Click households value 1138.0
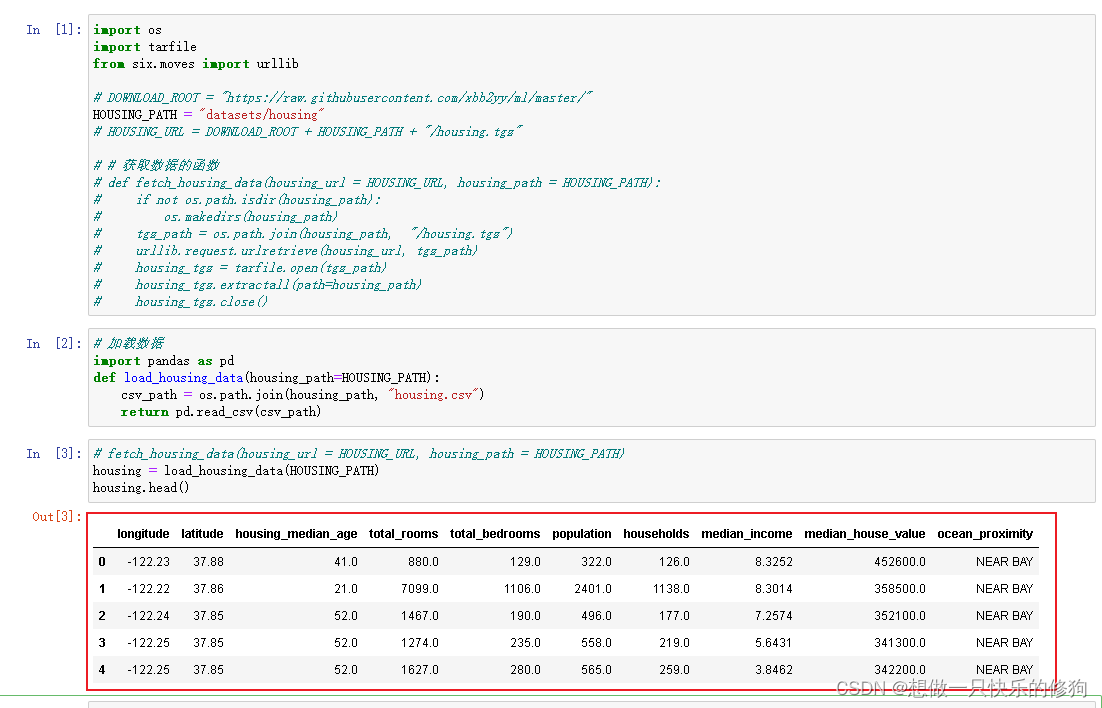 [671, 588]
